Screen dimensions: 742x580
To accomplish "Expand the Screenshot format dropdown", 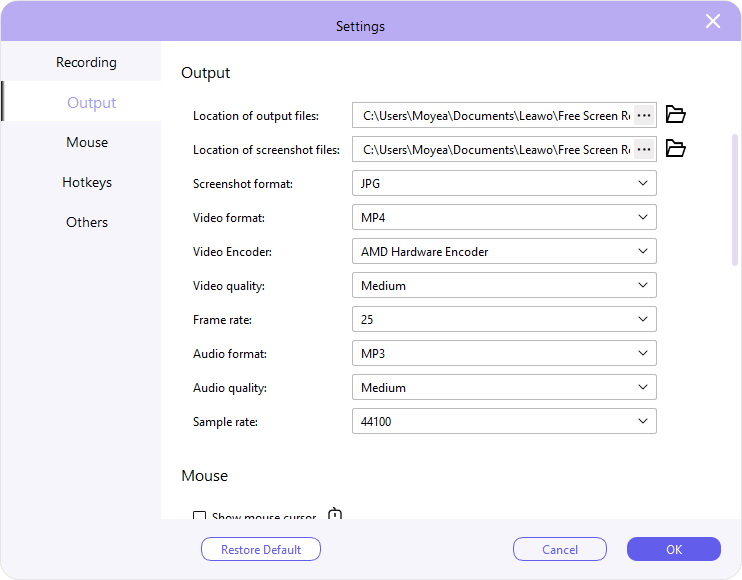I will (504, 184).
